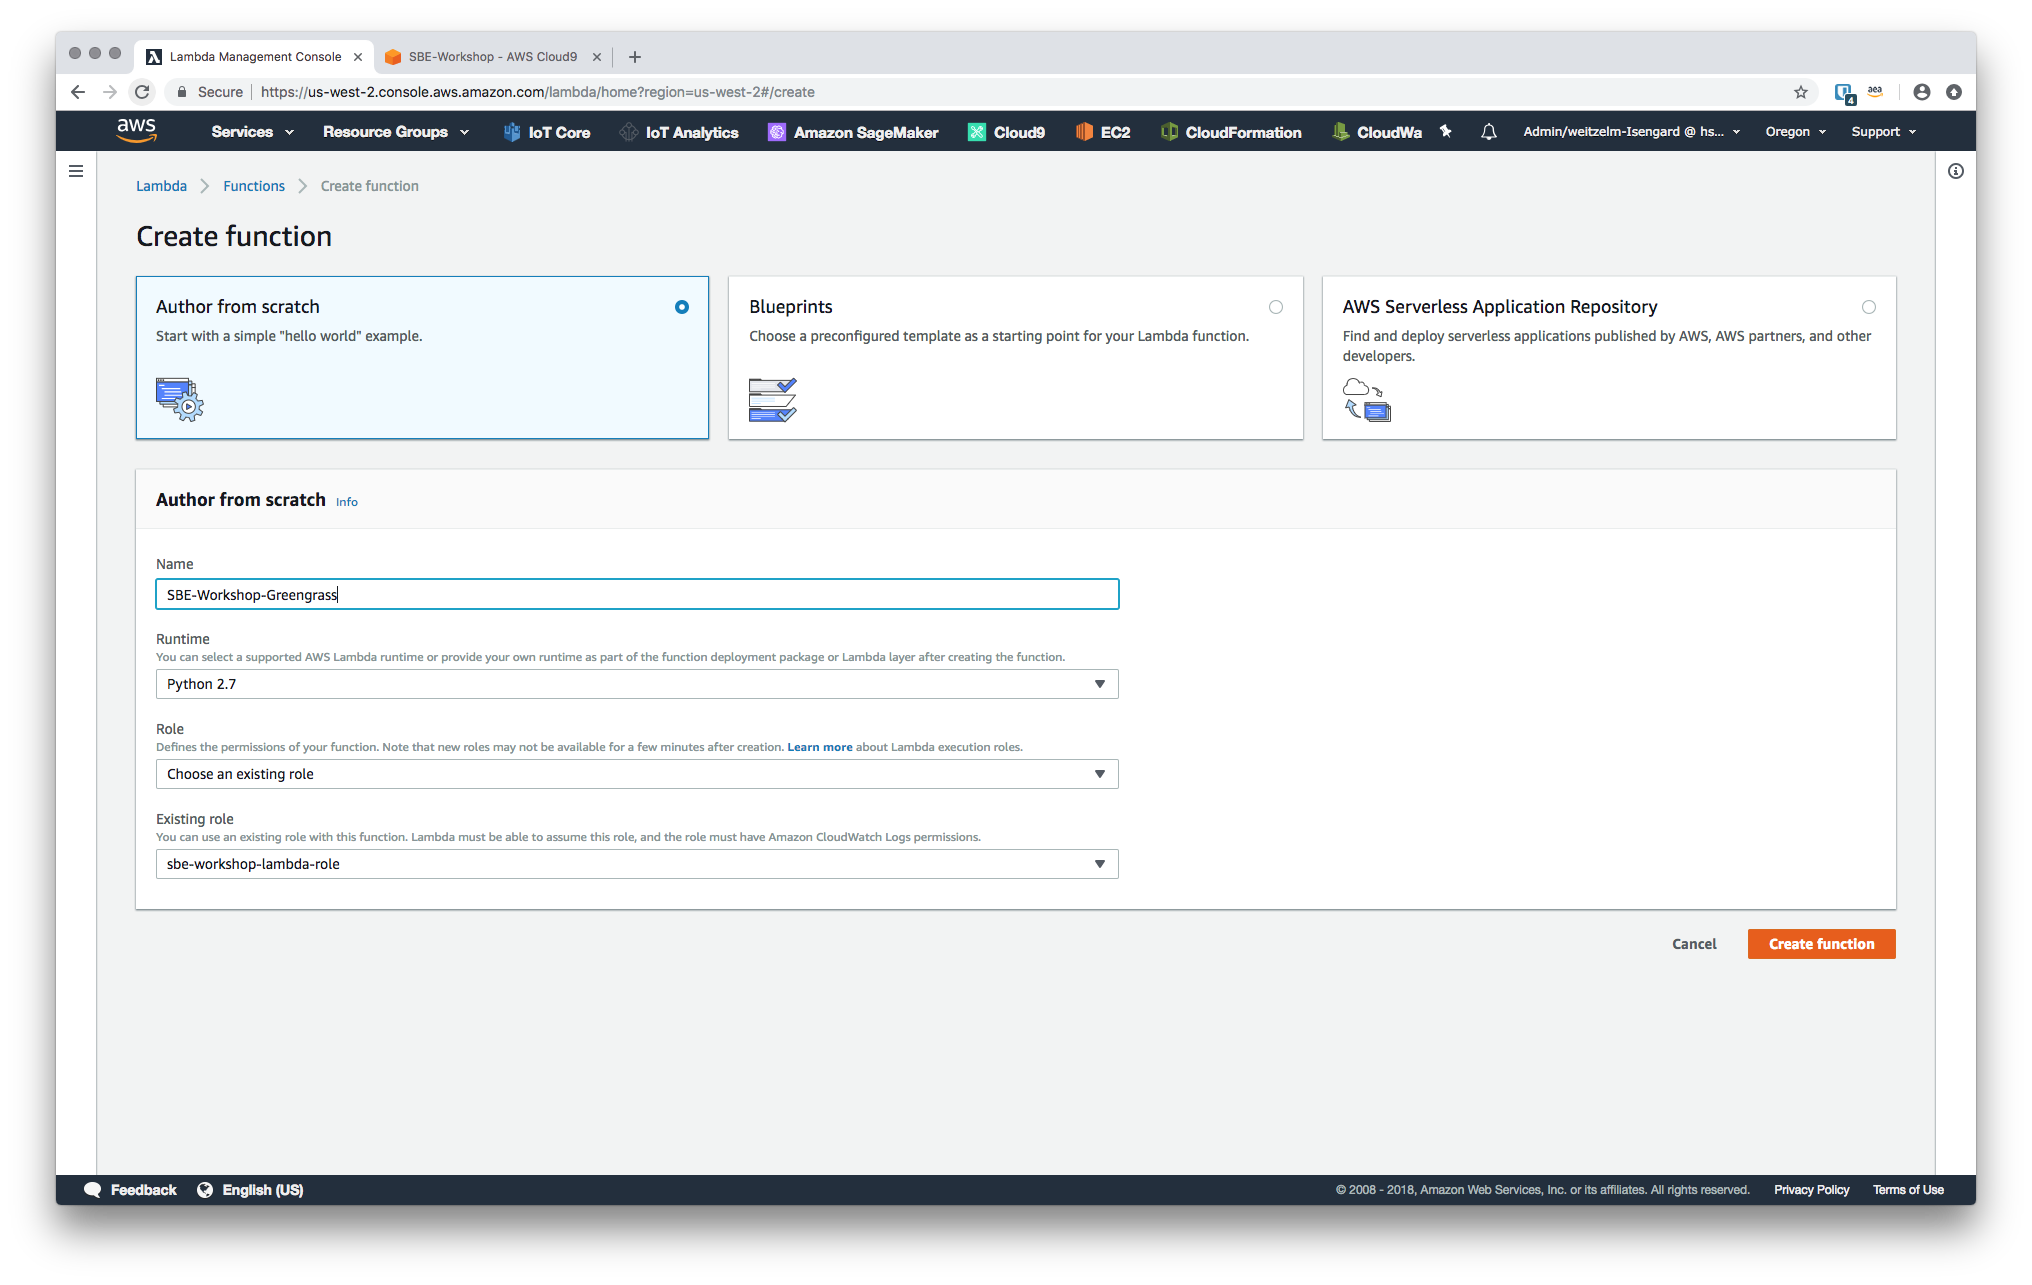This screenshot has height=1285, width=2032.
Task: Reload the page with the refresh icon
Action: coord(142,92)
